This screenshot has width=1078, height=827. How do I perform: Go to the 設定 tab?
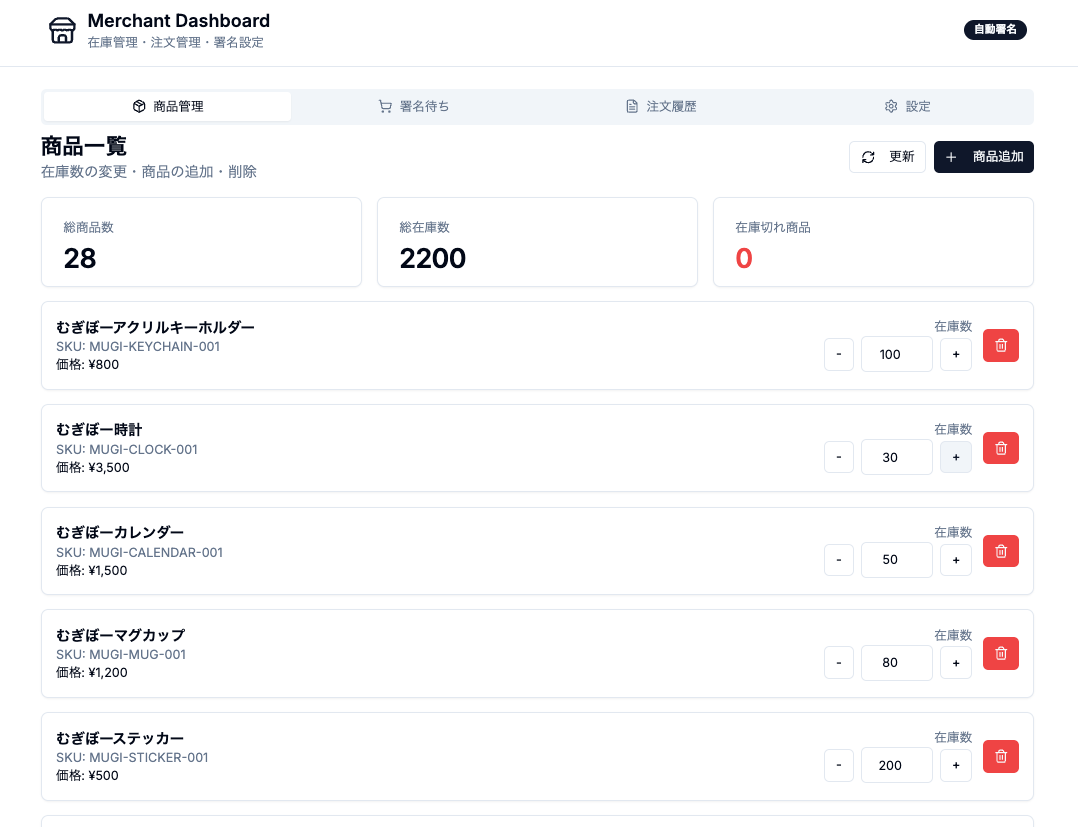pos(908,106)
